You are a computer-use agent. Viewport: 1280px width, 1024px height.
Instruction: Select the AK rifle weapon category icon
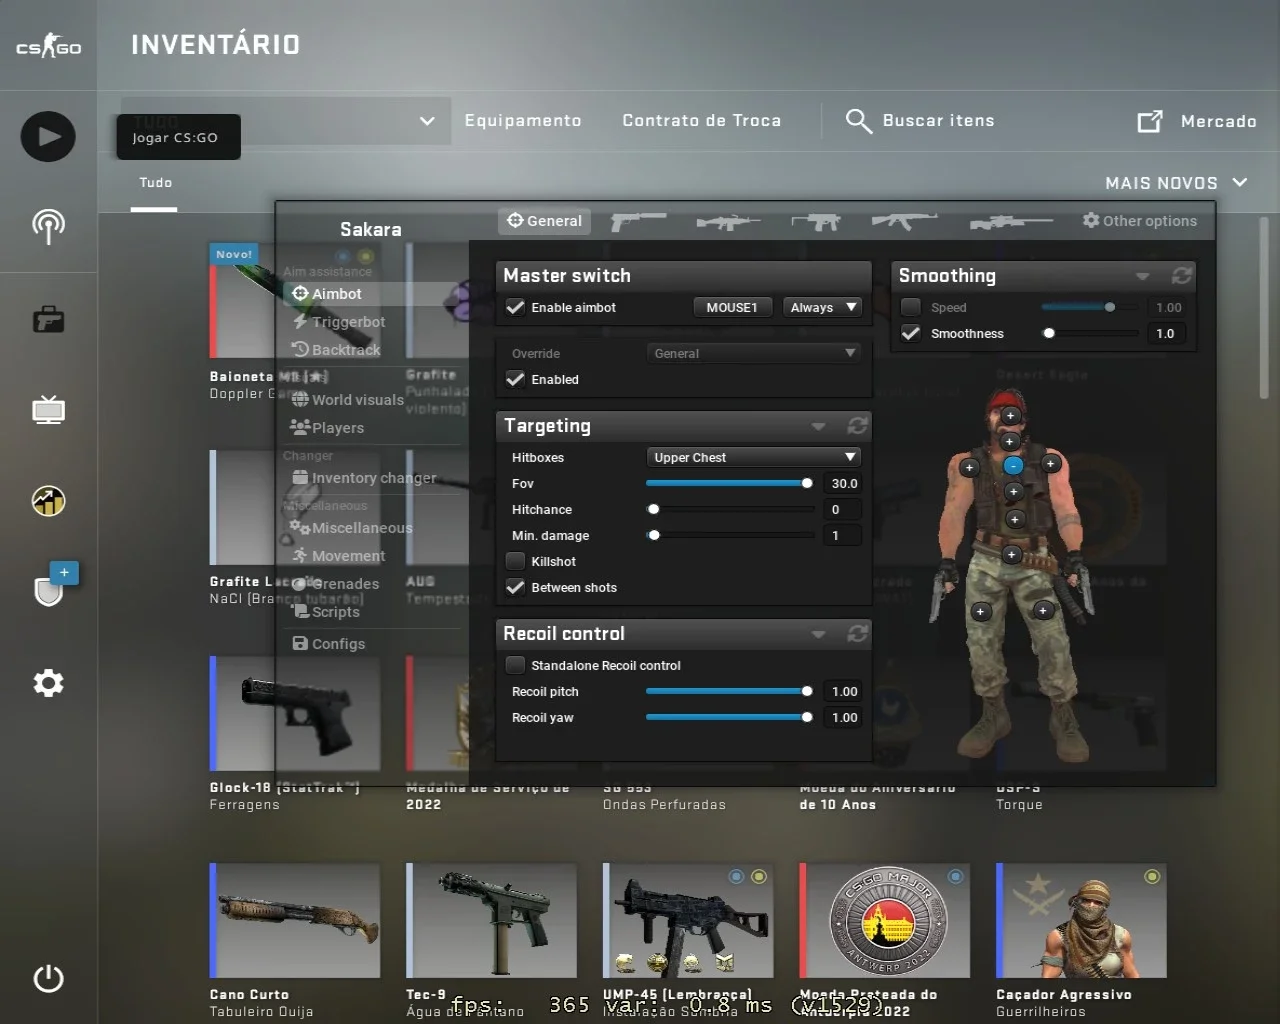(904, 221)
